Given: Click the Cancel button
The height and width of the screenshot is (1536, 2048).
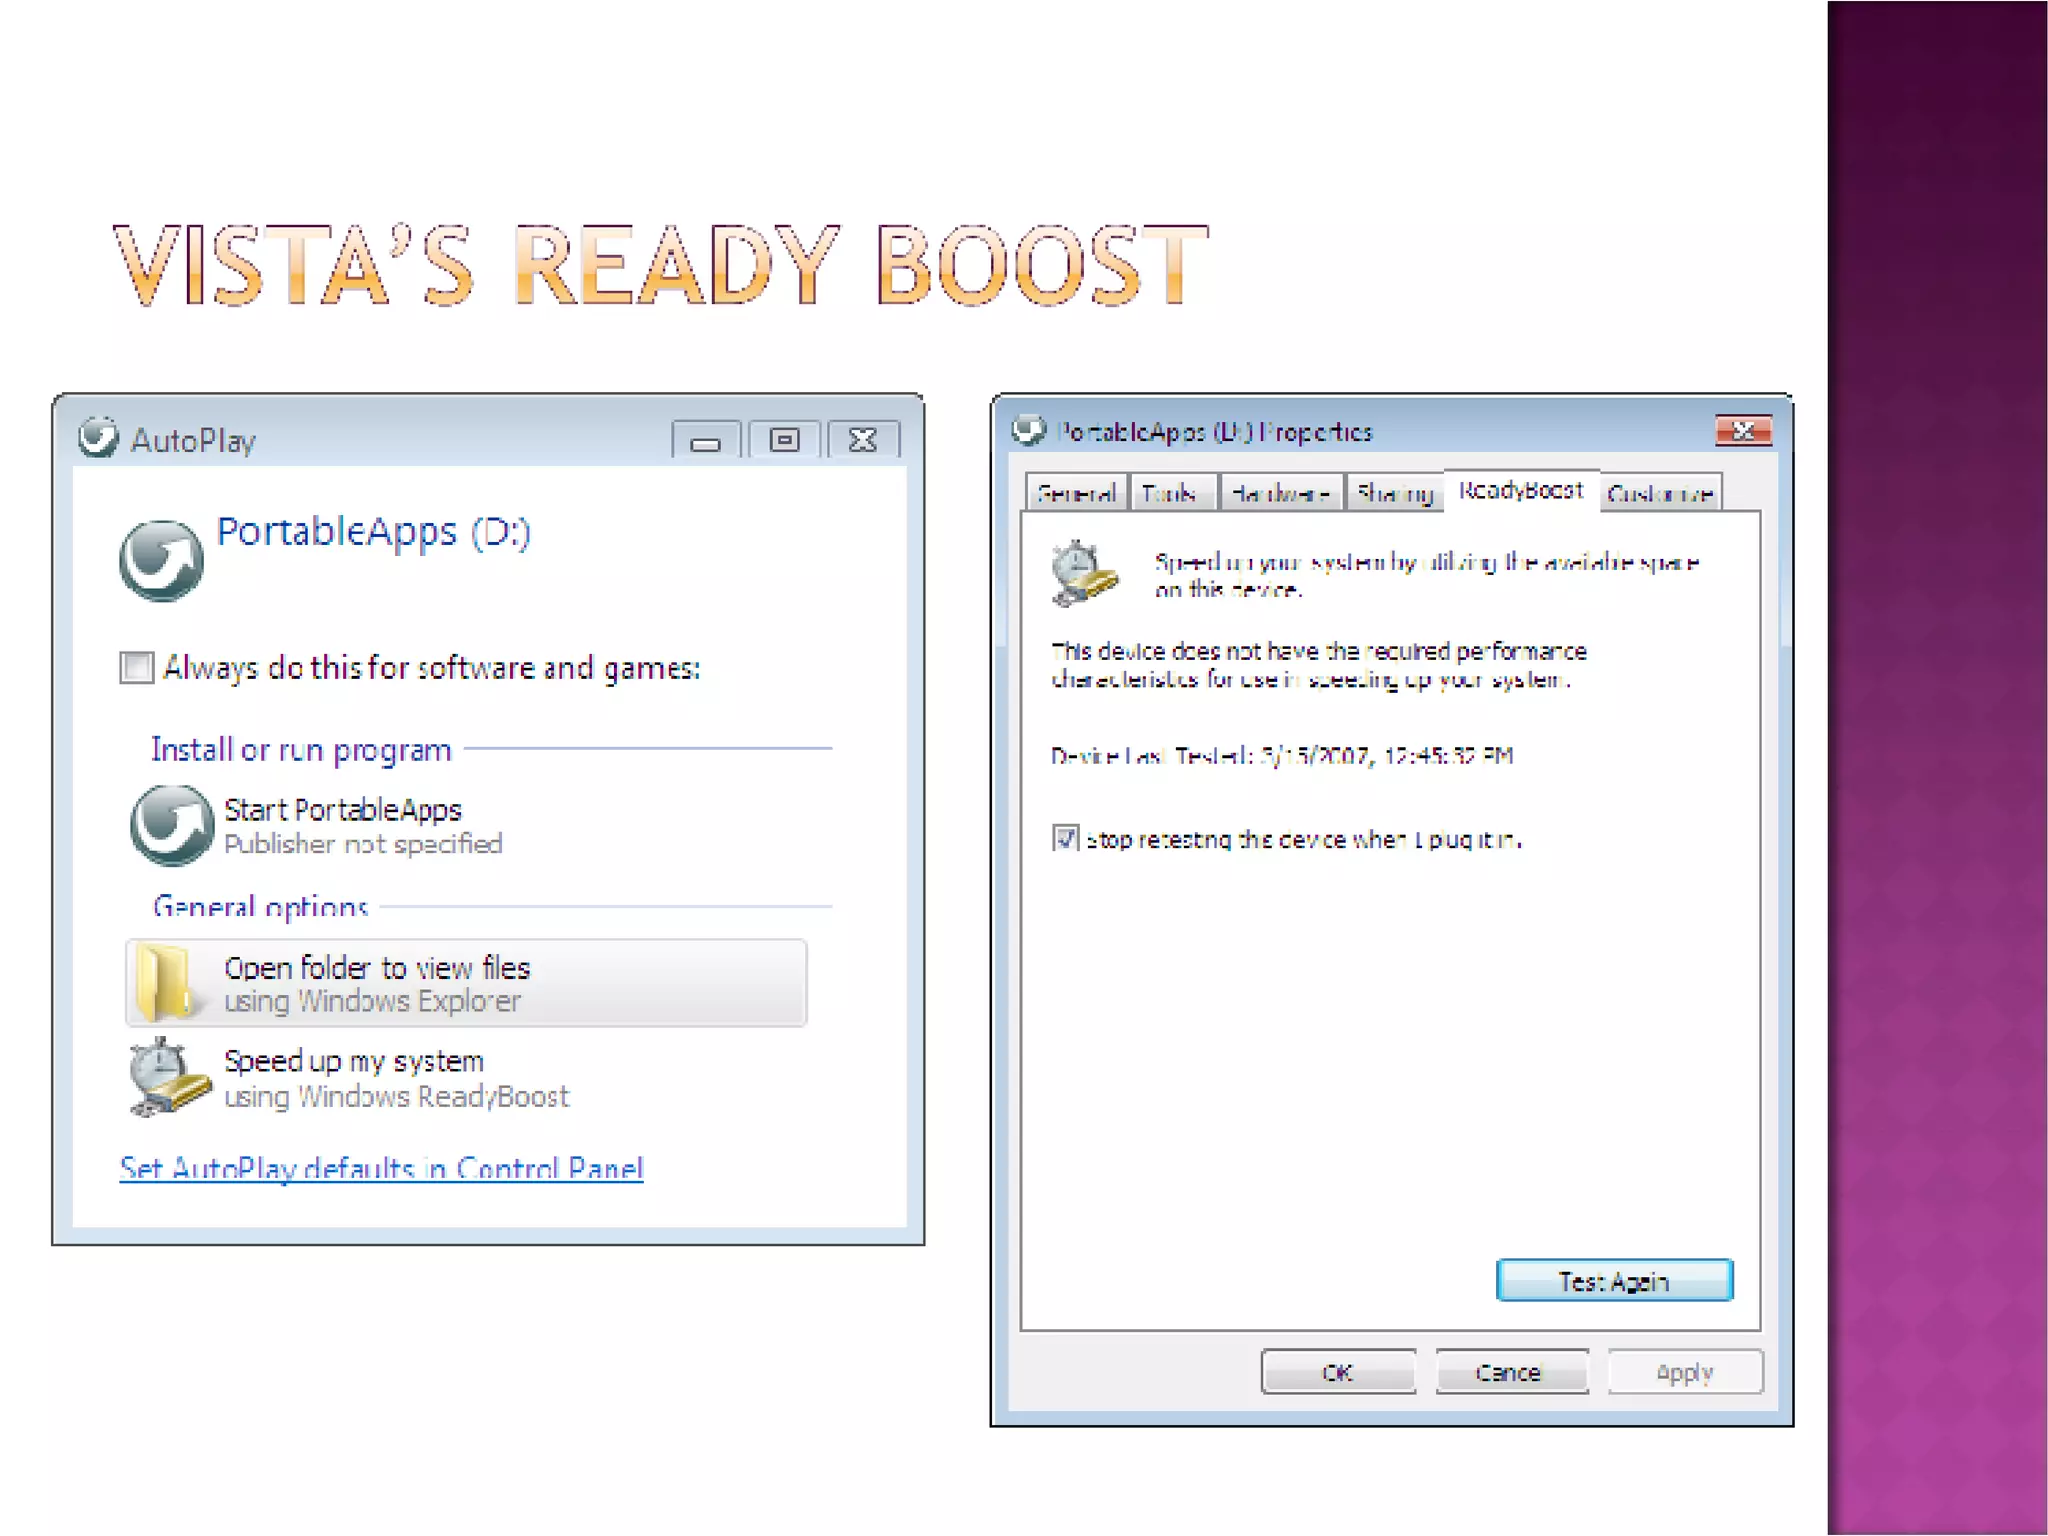Looking at the screenshot, I should tap(1510, 1372).
